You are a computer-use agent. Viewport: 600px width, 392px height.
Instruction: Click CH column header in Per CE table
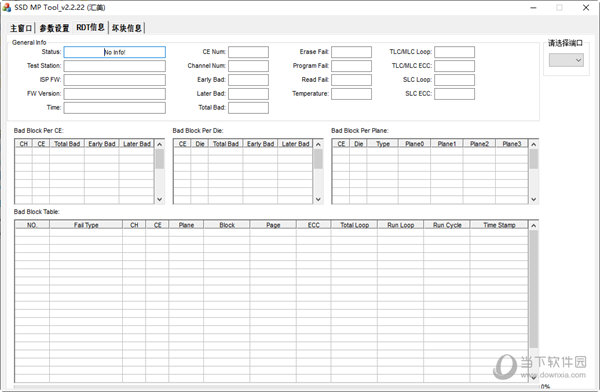point(24,144)
